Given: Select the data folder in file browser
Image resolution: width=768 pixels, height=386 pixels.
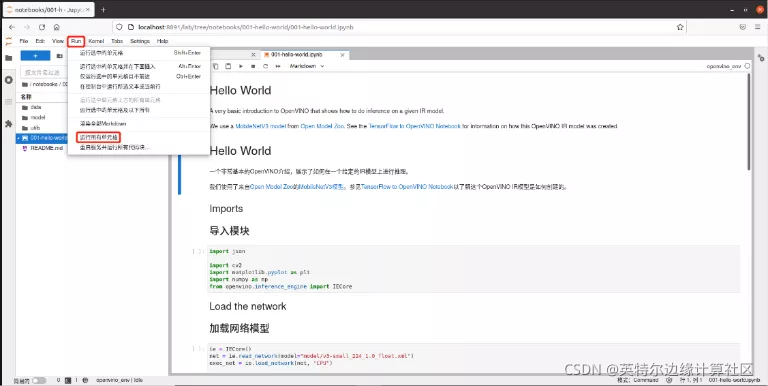Looking at the screenshot, I should click(36, 107).
